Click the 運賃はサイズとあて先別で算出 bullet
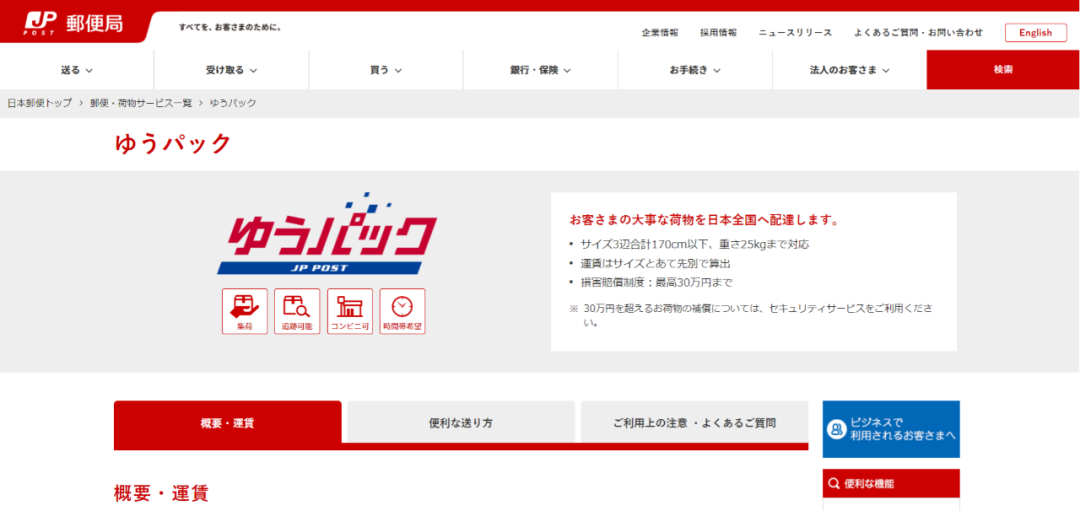Screen dimensions: 1080x511 tap(655, 263)
